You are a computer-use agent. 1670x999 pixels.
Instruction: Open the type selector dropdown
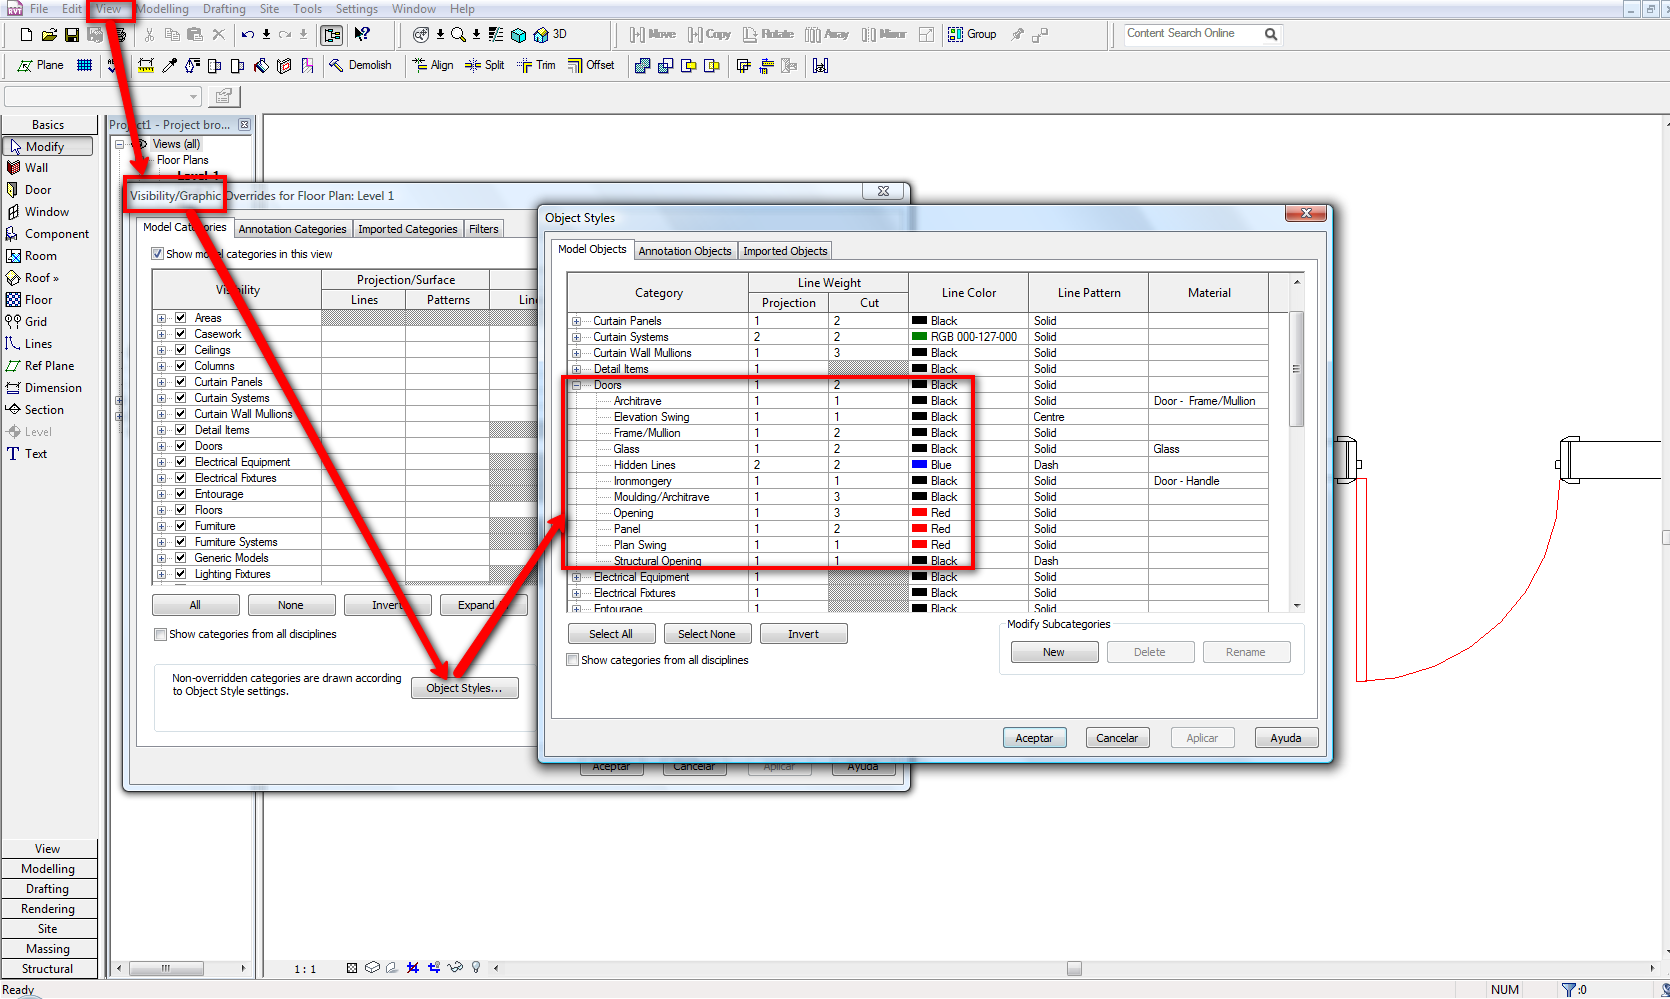[x=194, y=97]
